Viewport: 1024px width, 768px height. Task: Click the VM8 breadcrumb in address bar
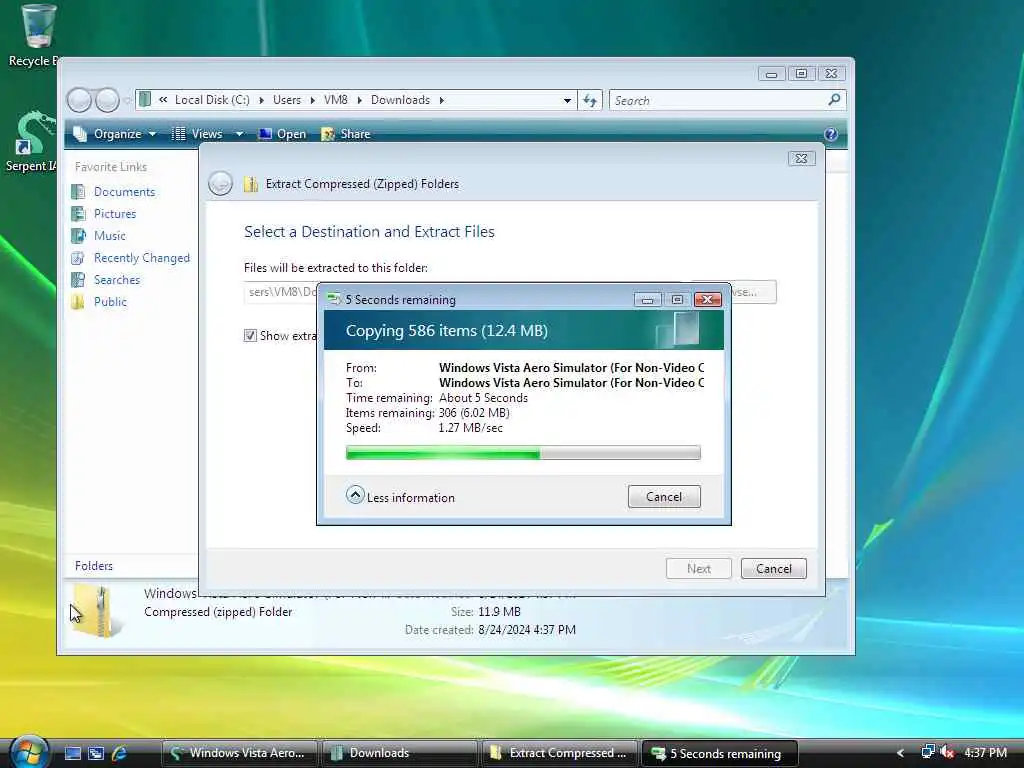coord(336,100)
